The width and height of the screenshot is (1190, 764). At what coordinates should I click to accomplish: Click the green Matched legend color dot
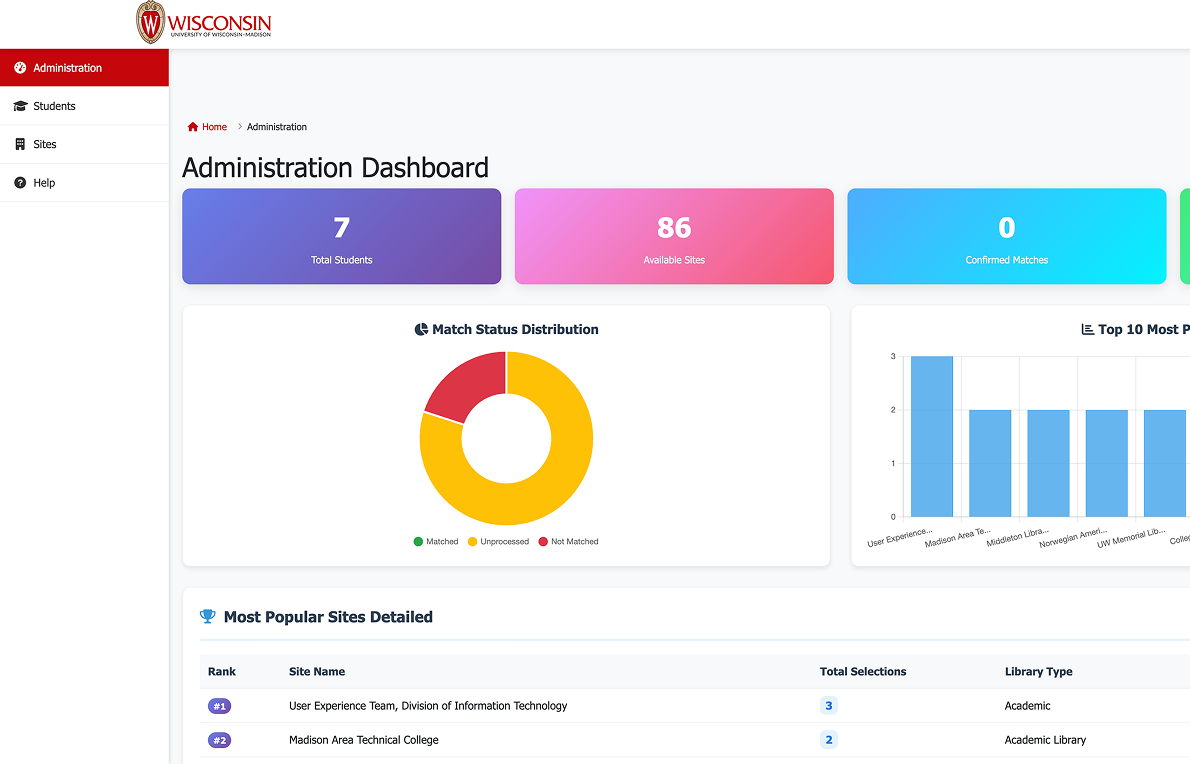418,542
